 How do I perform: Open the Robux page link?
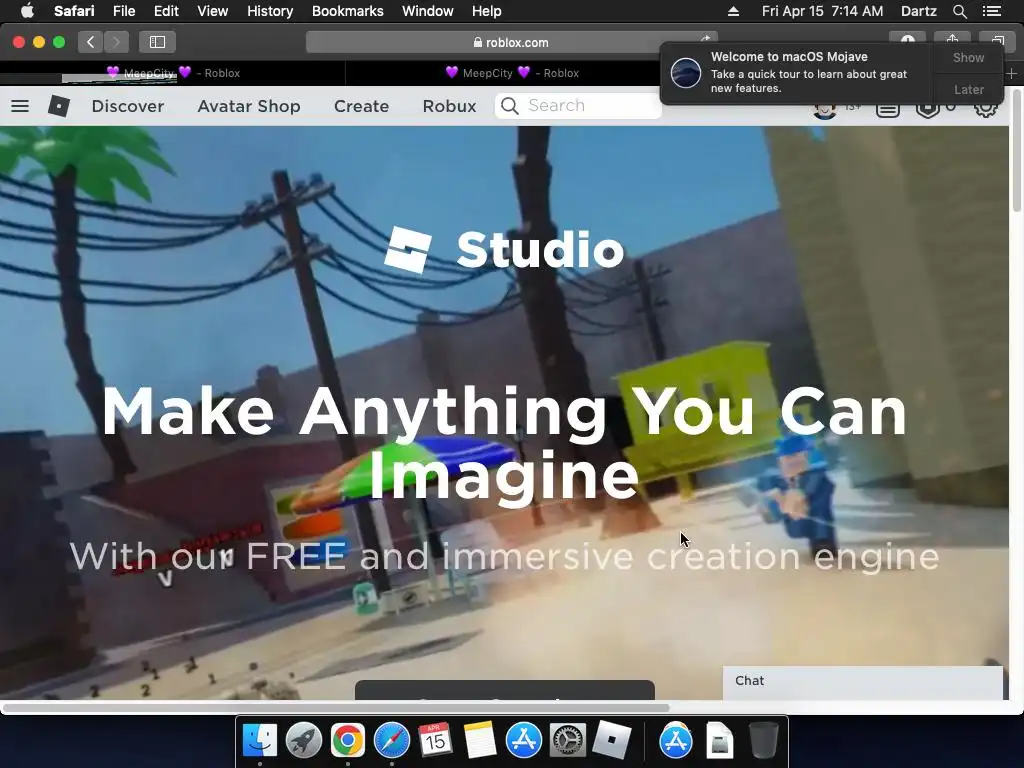(449, 106)
